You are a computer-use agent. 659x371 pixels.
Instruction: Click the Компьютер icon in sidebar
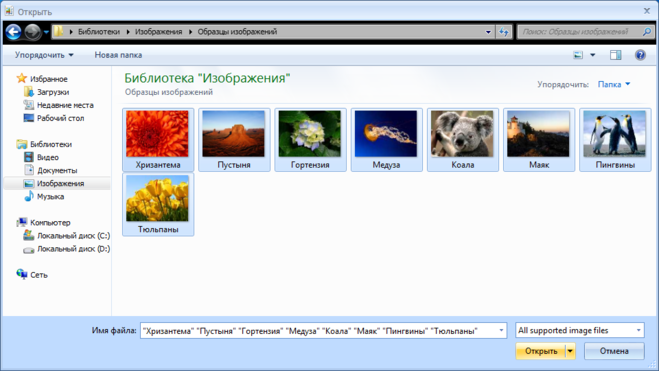tap(21, 222)
